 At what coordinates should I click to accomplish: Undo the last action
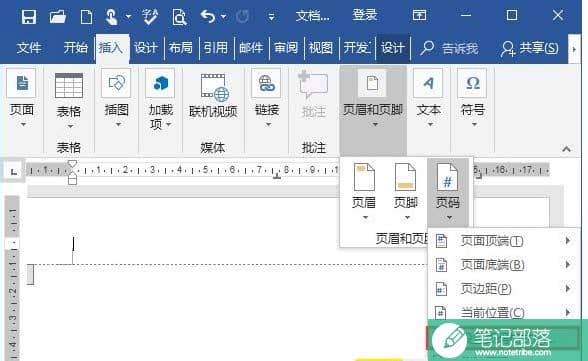[x=208, y=16]
